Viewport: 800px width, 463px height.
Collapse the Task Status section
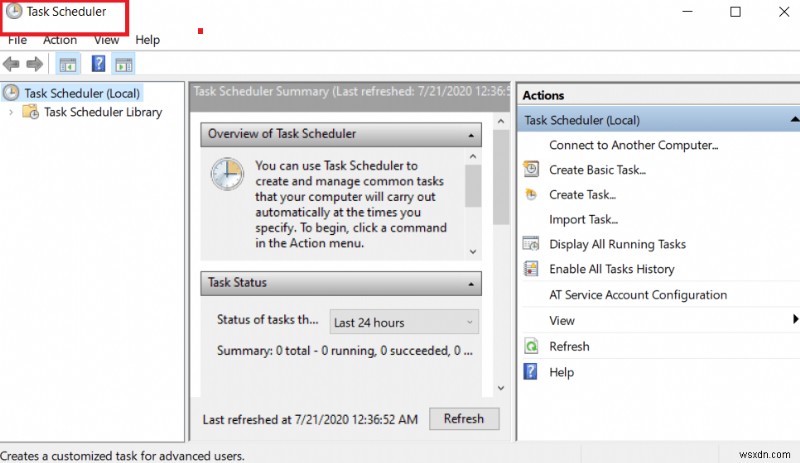(x=471, y=284)
